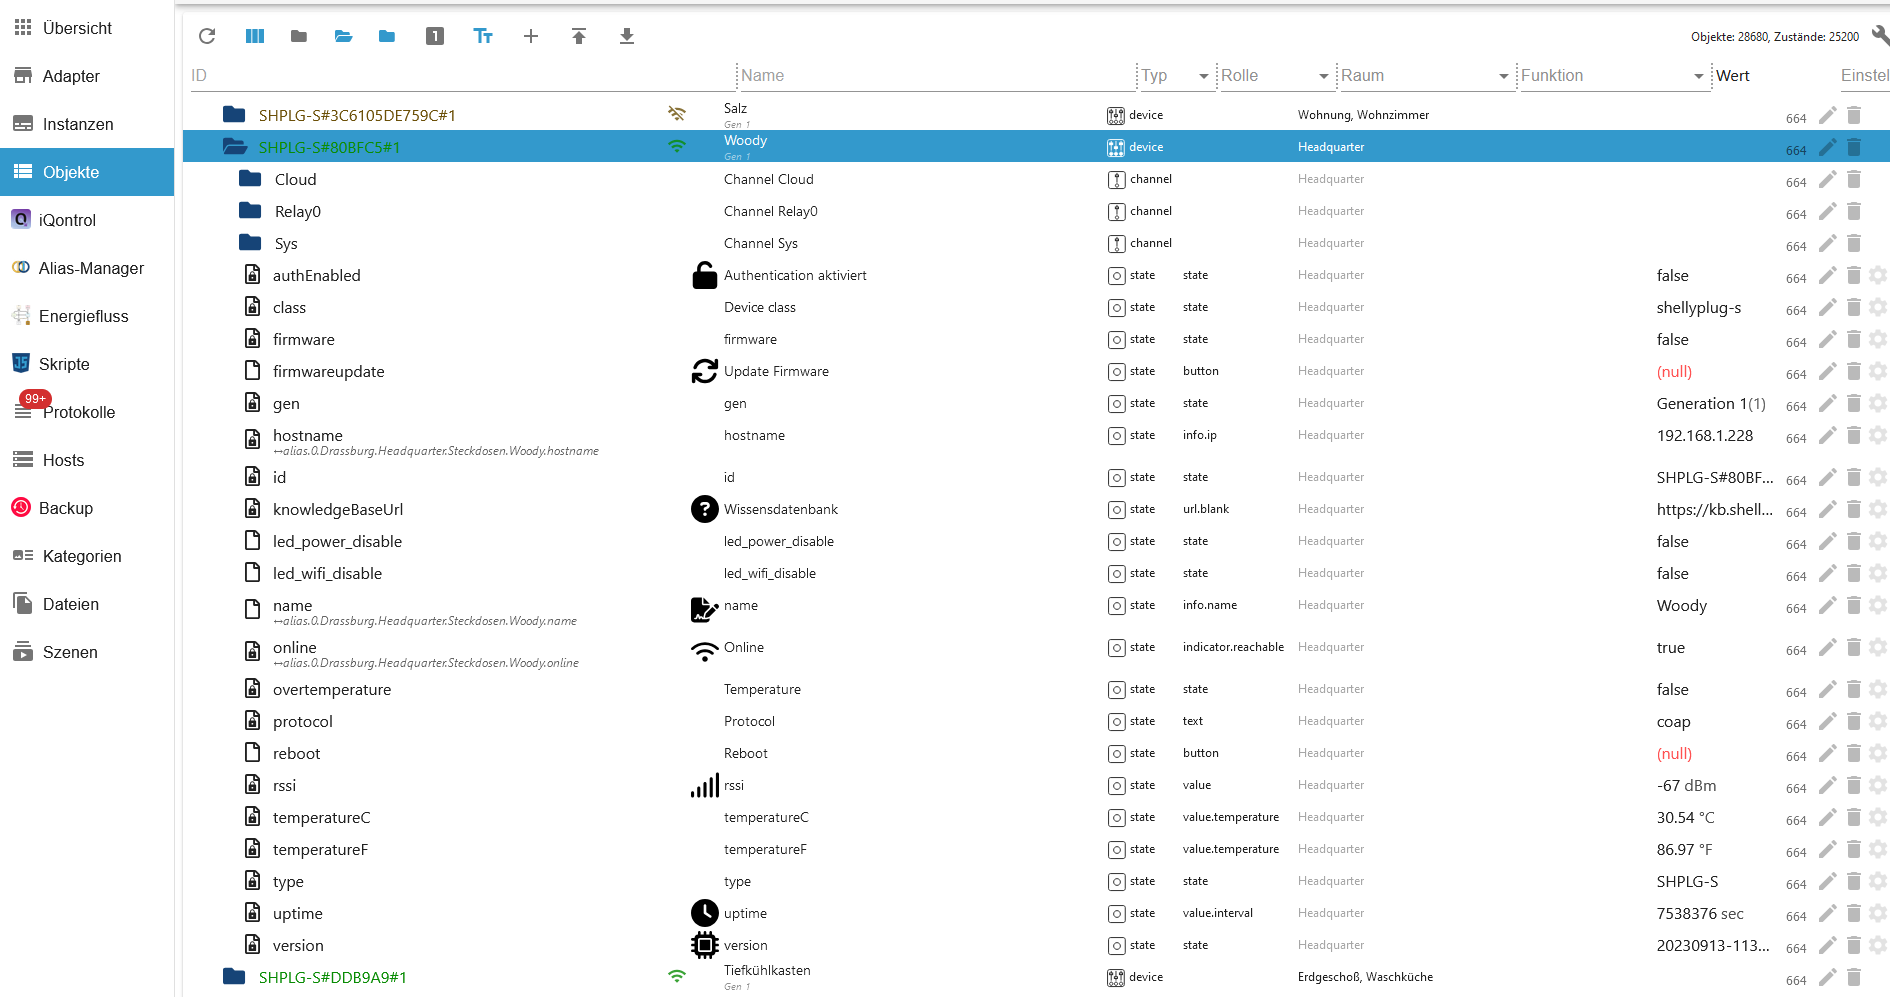Open the Raum filter dropdown
The width and height of the screenshot is (1890, 997).
[x=1503, y=76]
